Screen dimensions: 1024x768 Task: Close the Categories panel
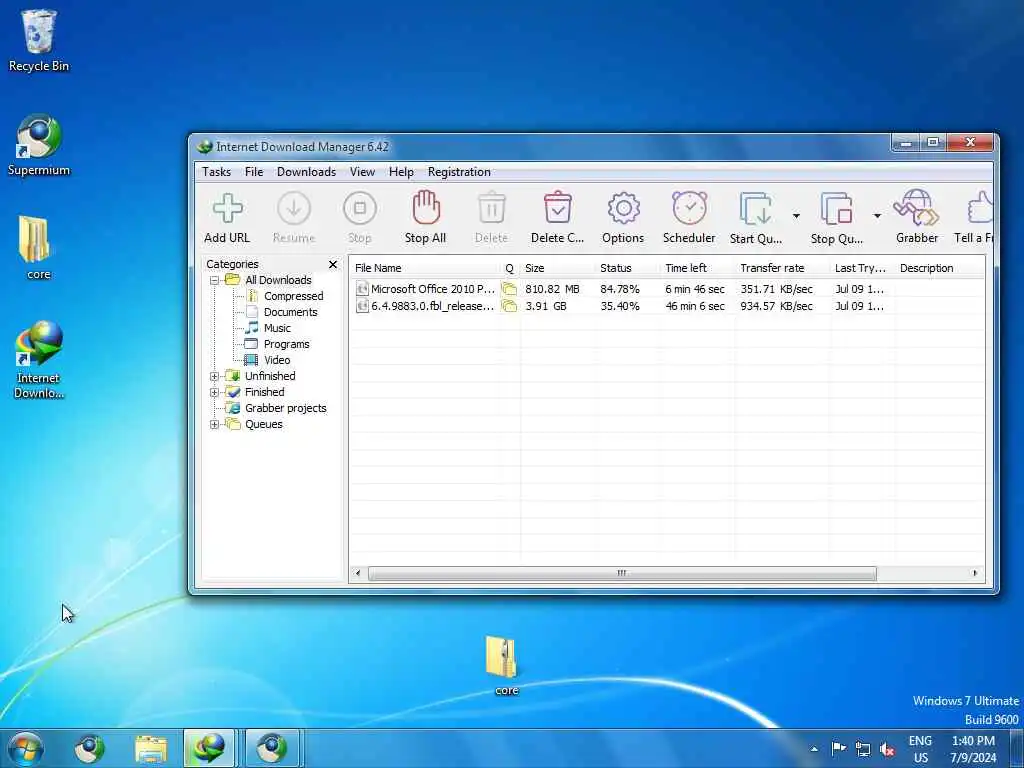[x=333, y=264]
